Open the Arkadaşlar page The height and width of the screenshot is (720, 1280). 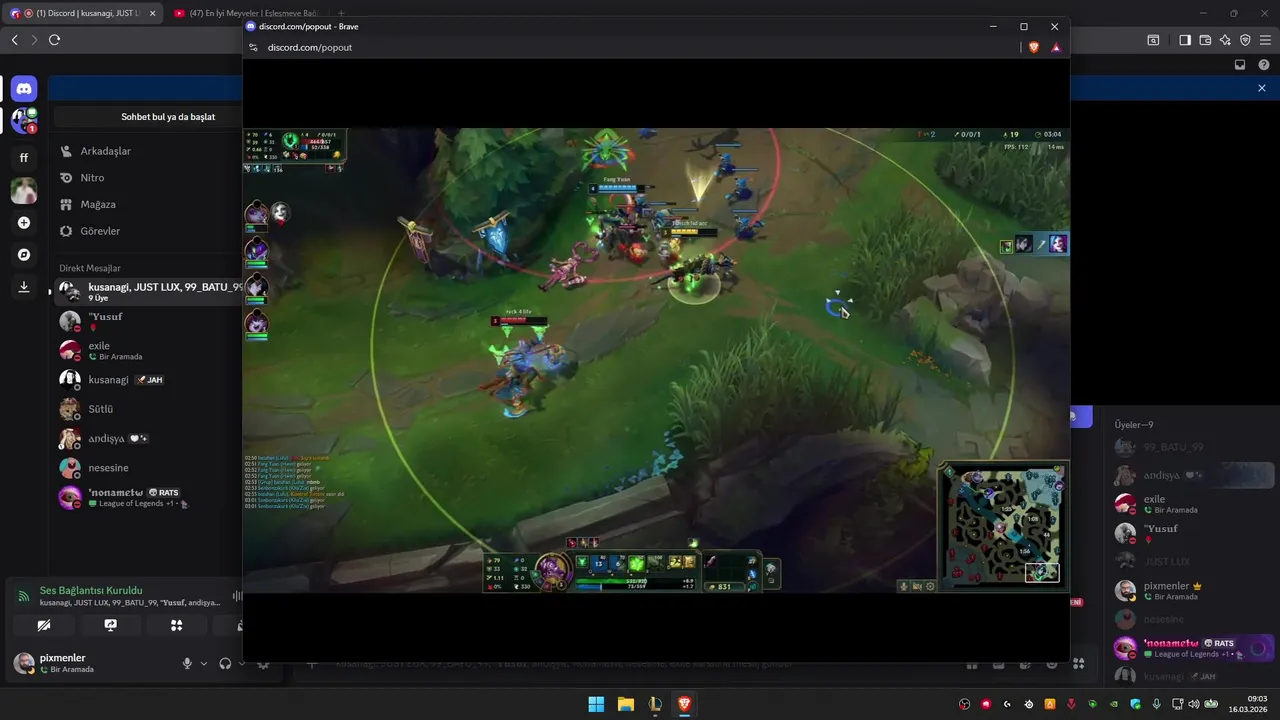[x=148, y=151]
